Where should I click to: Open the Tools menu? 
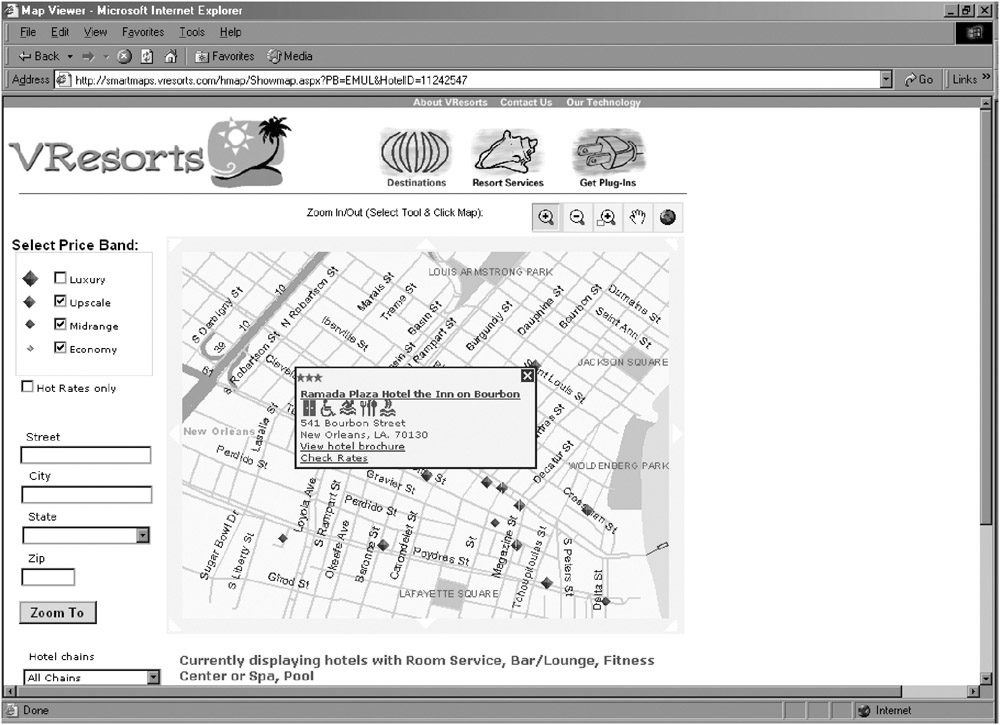(192, 32)
